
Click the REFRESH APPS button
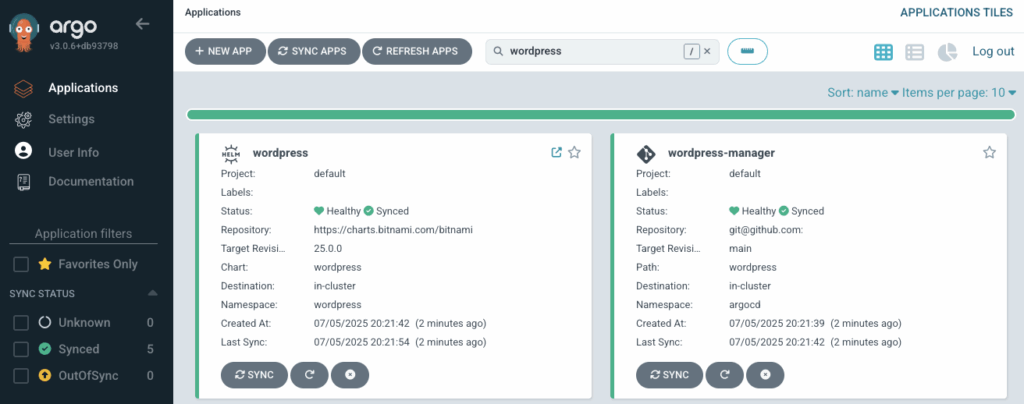tap(417, 52)
